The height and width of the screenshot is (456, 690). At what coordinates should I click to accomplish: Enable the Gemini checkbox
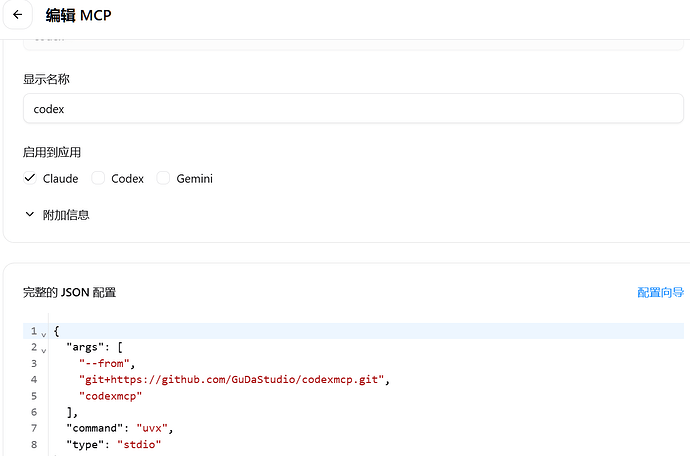(x=163, y=178)
